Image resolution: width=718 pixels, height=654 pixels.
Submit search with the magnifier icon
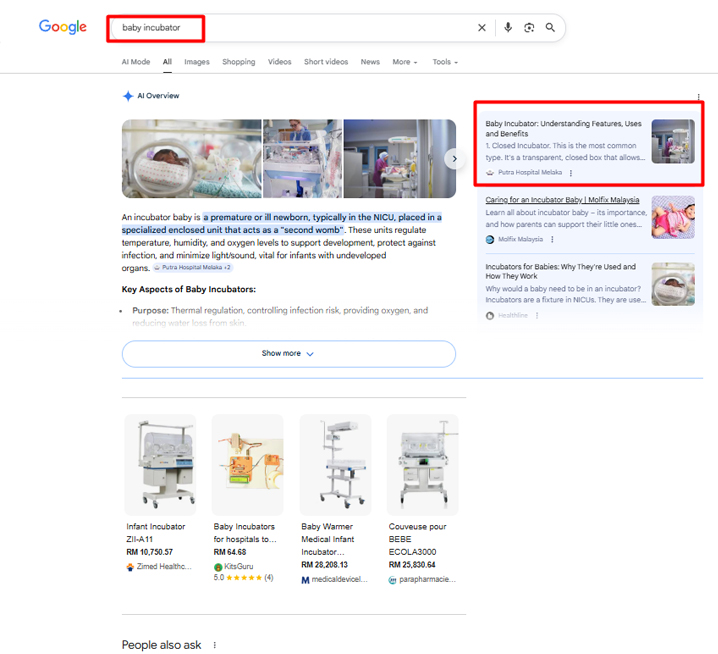(550, 28)
